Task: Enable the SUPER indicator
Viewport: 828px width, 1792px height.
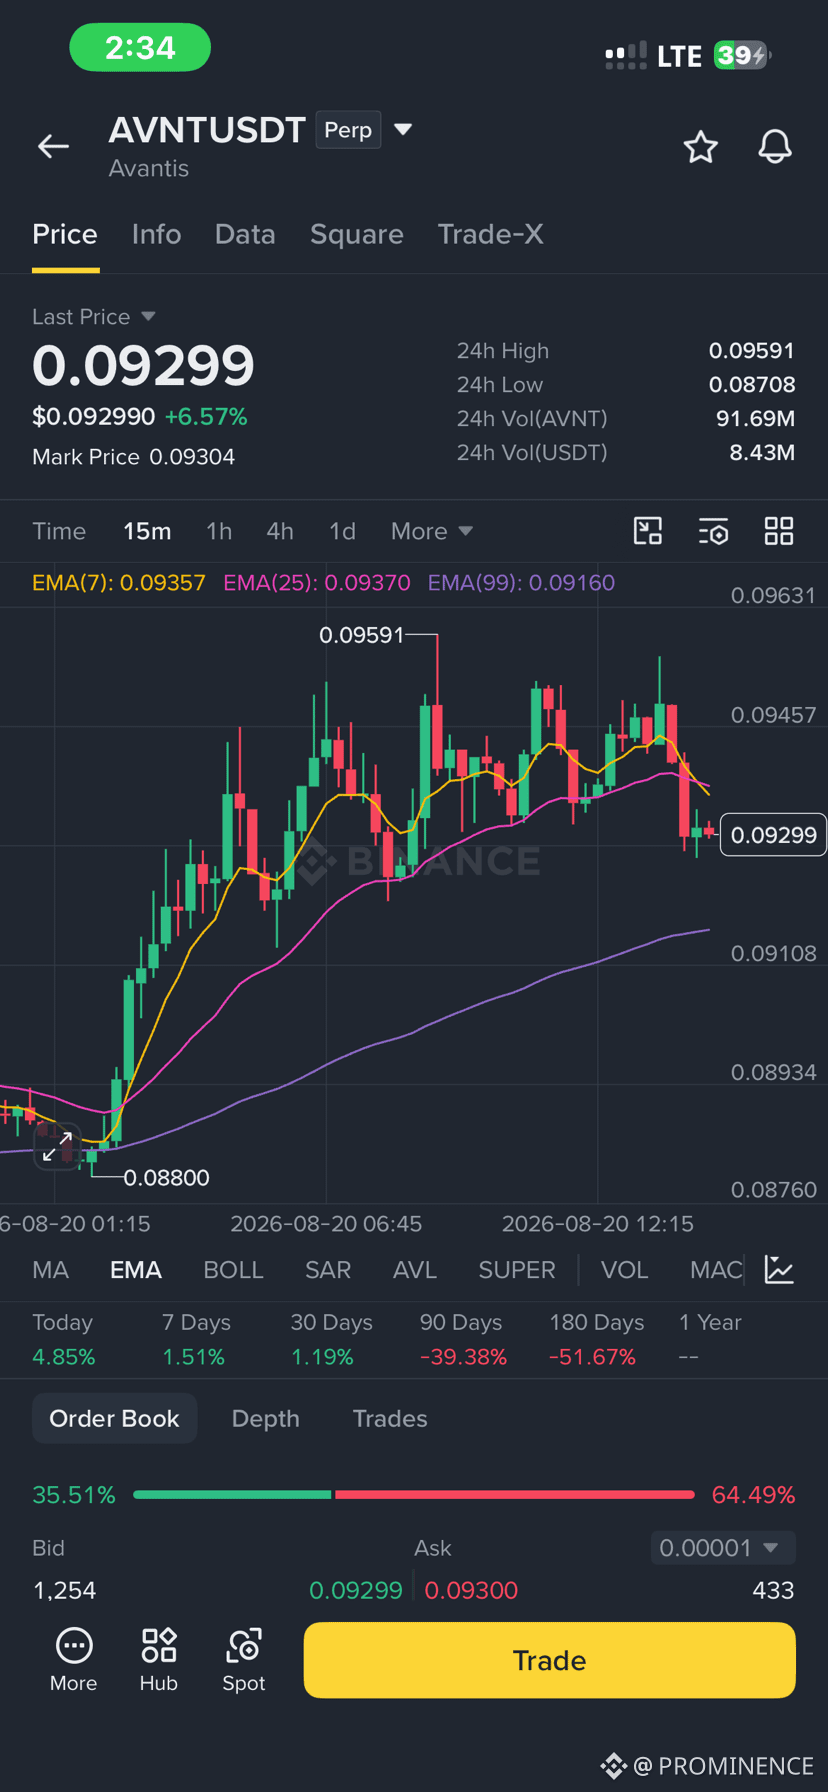Action: pyautogui.click(x=517, y=1270)
